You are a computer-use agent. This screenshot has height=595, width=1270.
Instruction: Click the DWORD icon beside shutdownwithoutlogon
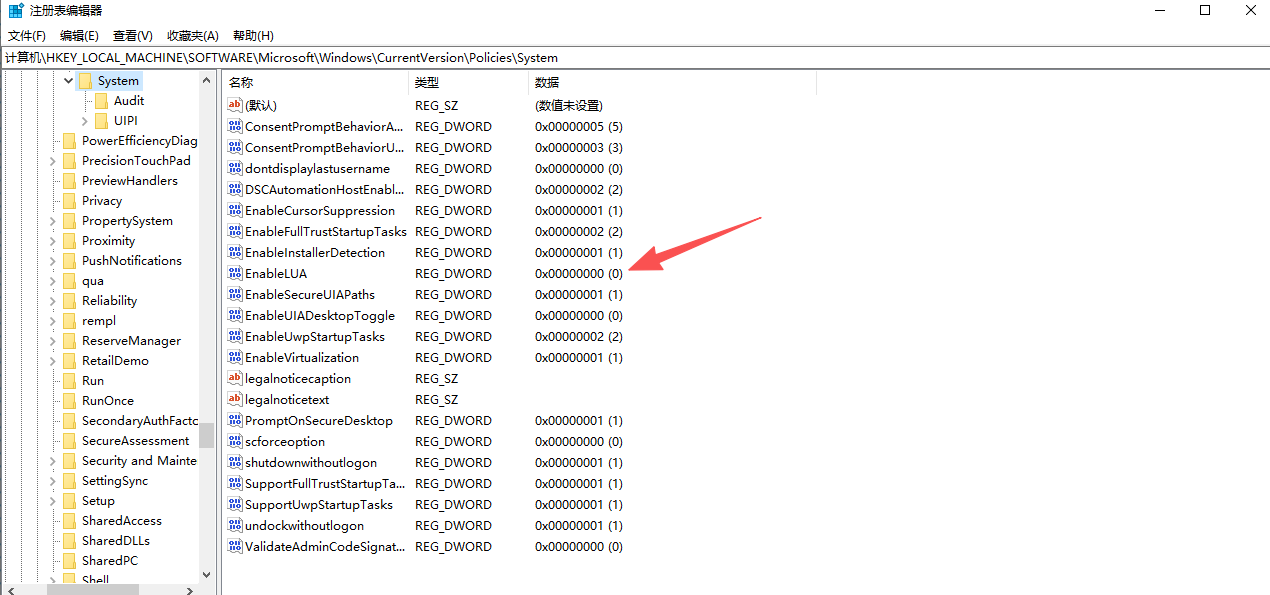[x=235, y=462]
